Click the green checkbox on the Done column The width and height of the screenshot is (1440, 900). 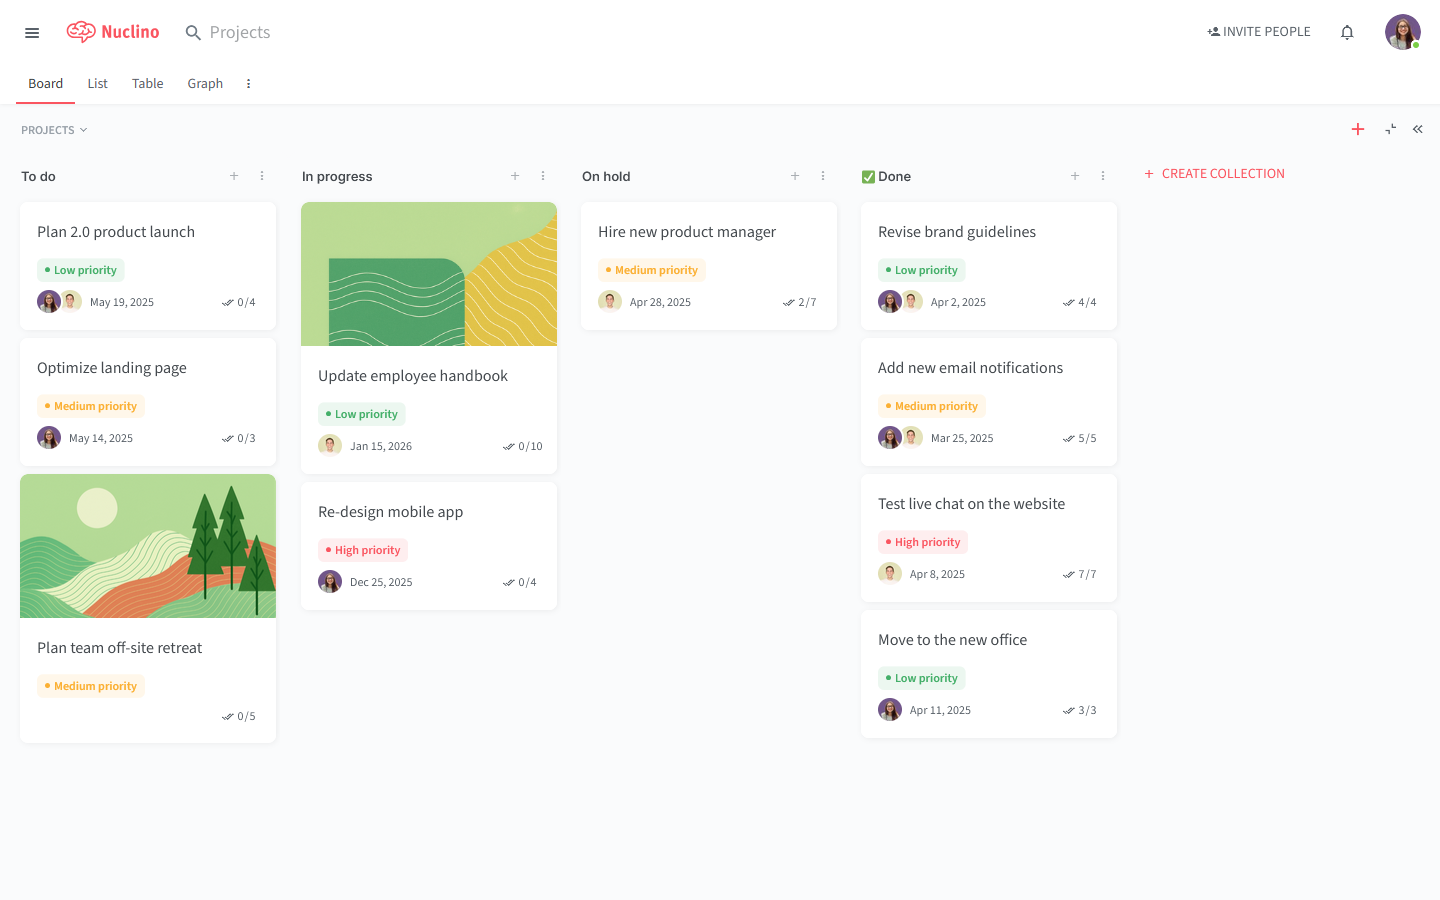click(x=868, y=176)
